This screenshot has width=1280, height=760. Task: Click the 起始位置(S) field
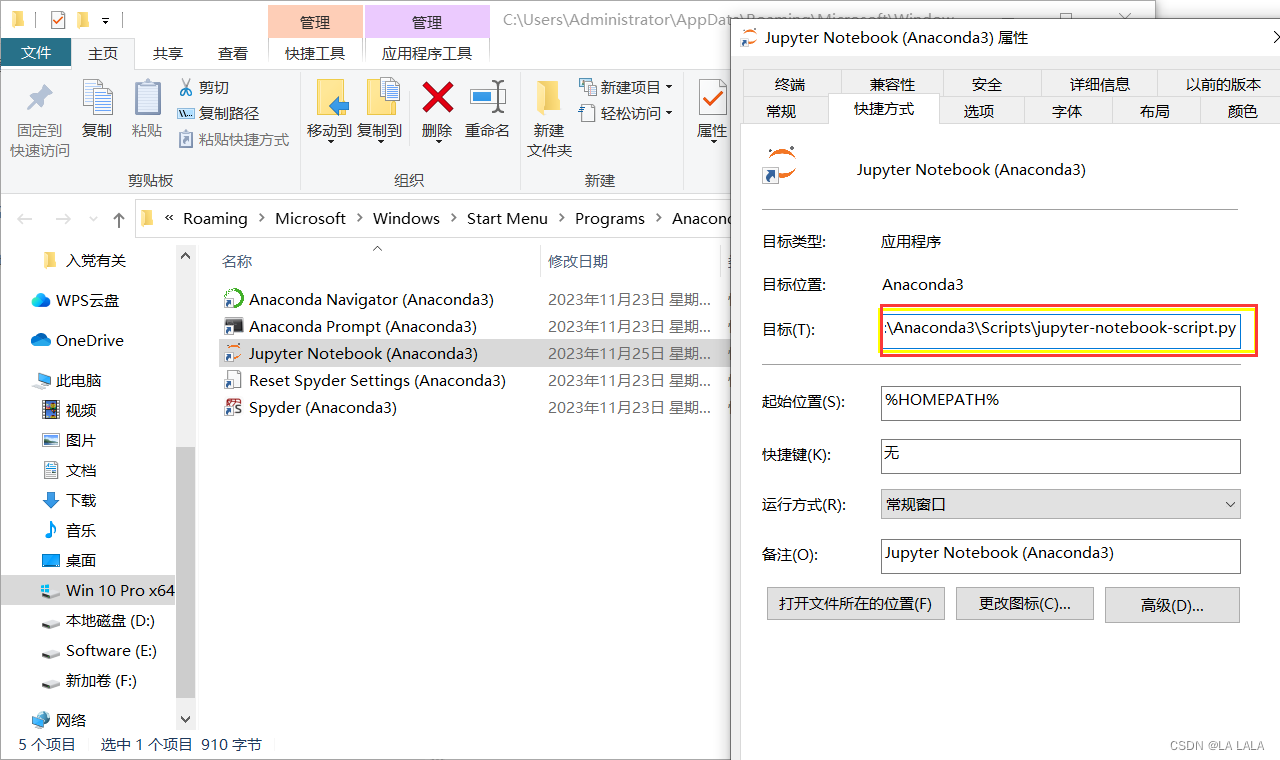1060,403
